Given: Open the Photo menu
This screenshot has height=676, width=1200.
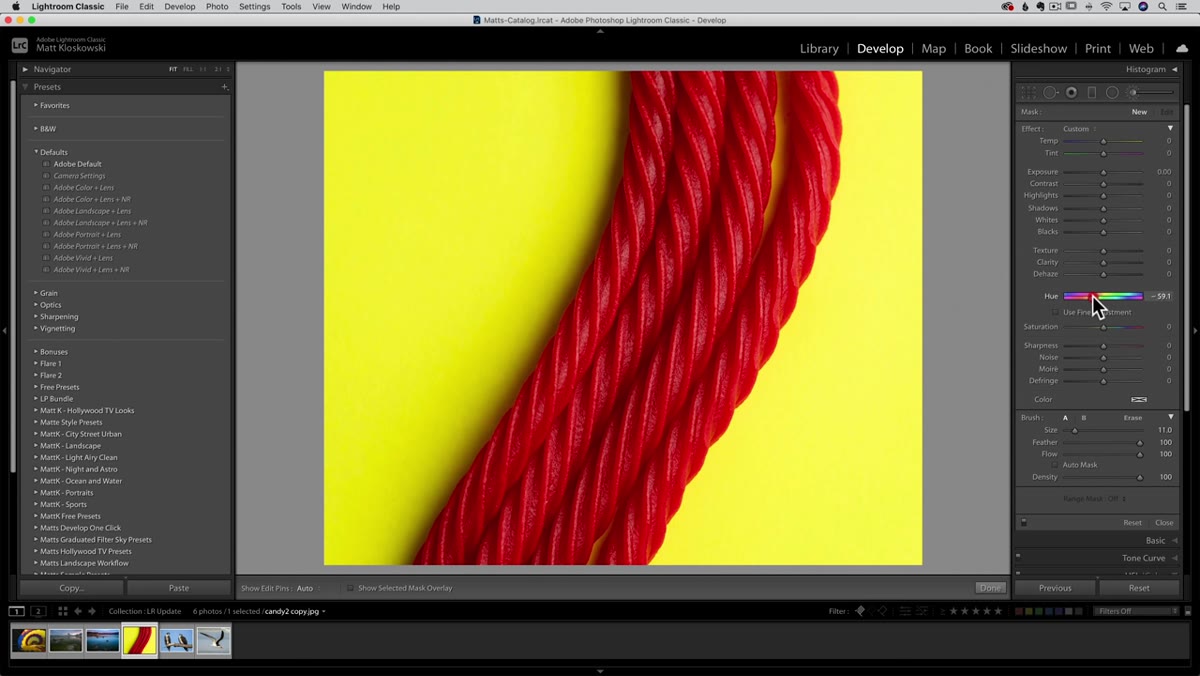Looking at the screenshot, I should [x=217, y=6].
